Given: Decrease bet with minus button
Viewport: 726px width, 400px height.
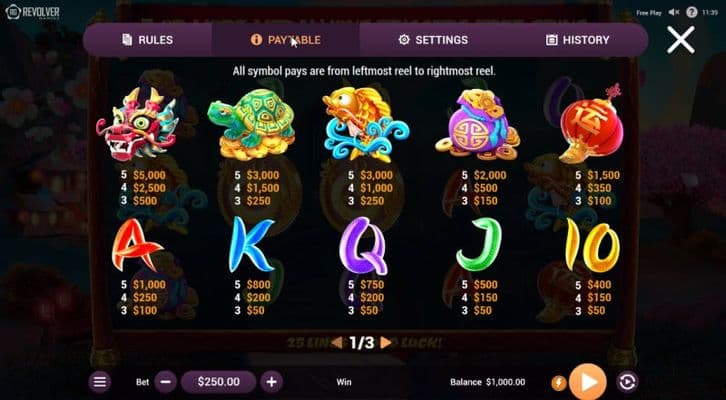Looking at the screenshot, I should click(x=165, y=382).
